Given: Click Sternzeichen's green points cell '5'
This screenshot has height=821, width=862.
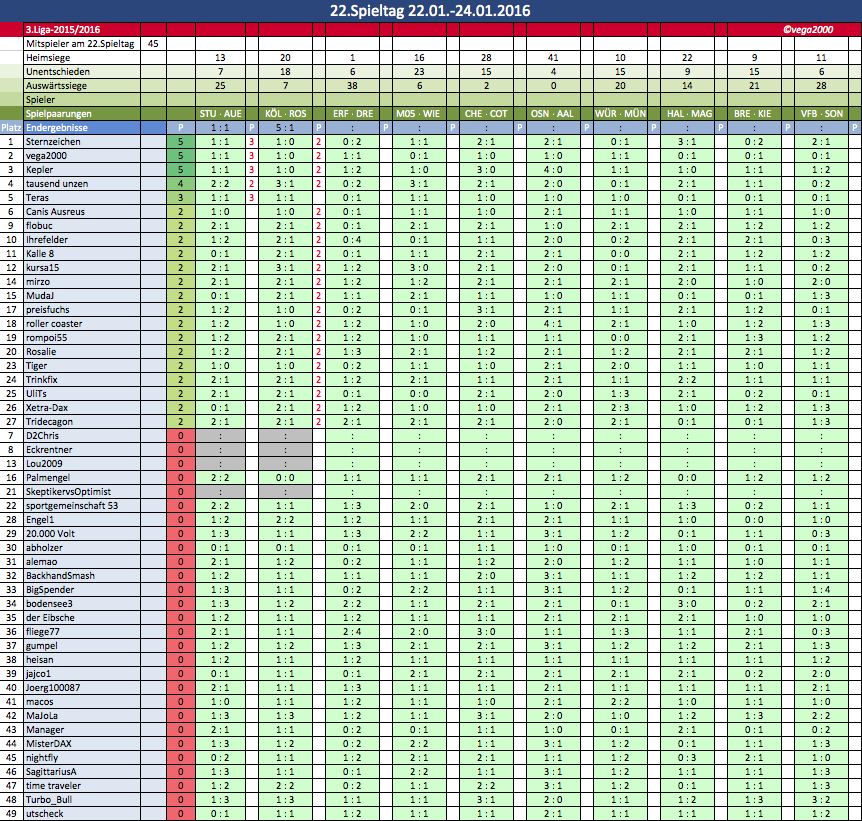Looking at the screenshot, I should (x=181, y=142).
